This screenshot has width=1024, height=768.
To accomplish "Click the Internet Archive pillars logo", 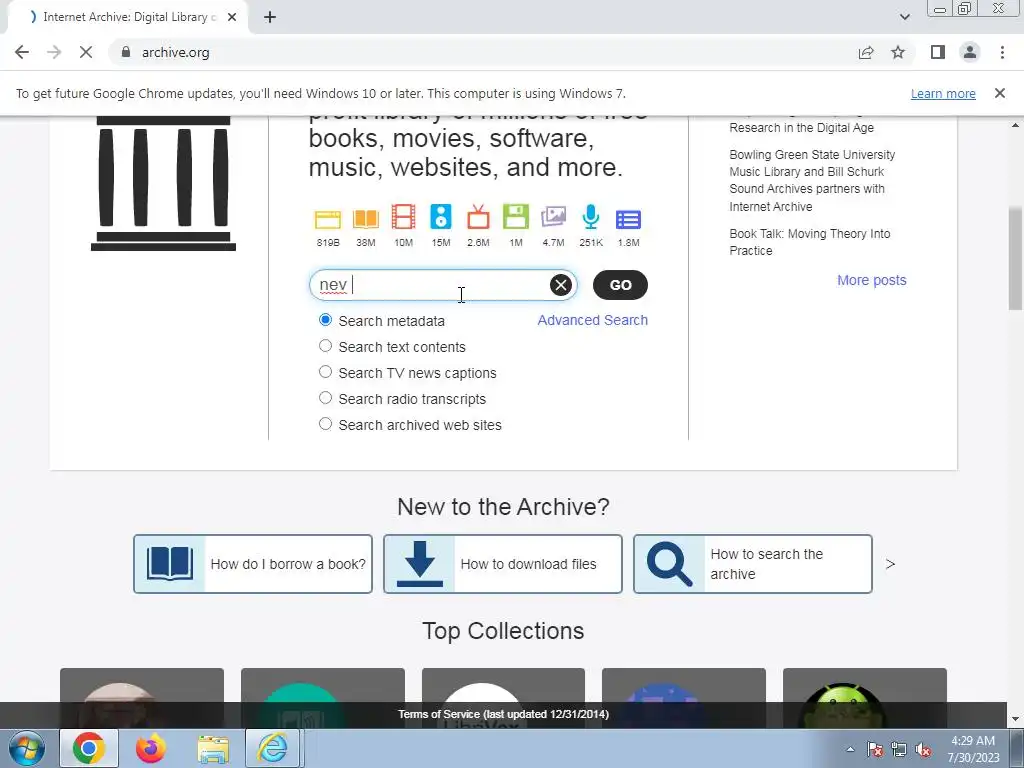I will (163, 184).
